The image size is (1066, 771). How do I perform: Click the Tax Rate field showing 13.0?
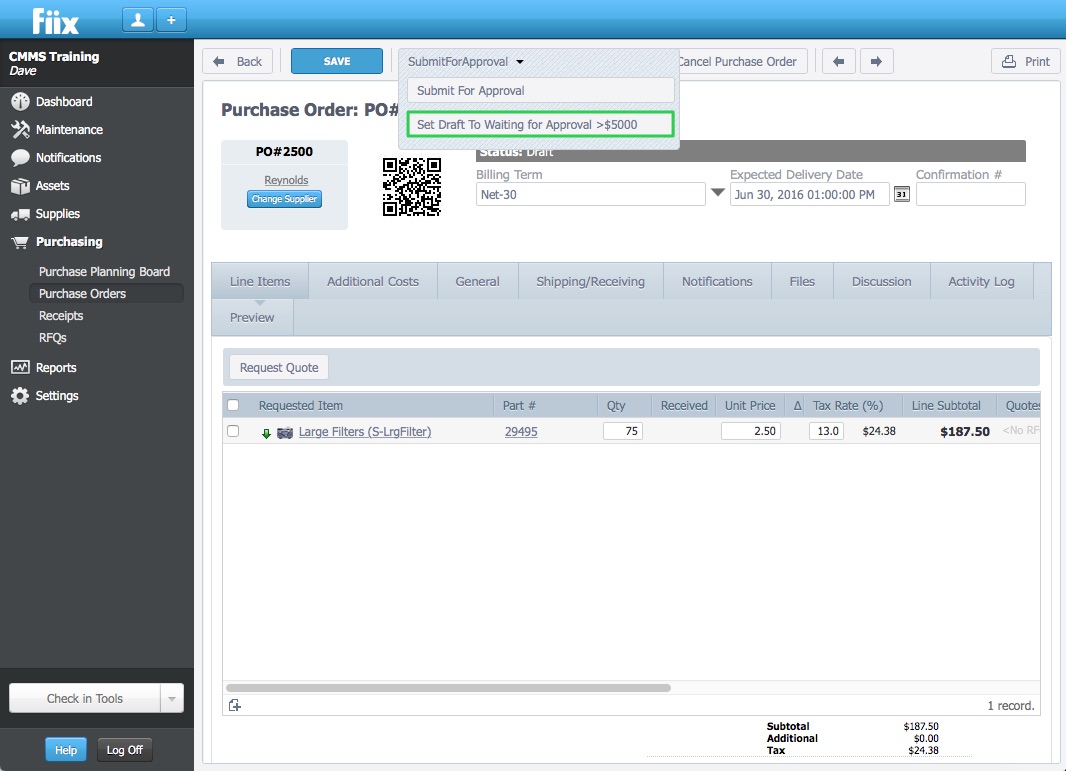pyautogui.click(x=826, y=431)
